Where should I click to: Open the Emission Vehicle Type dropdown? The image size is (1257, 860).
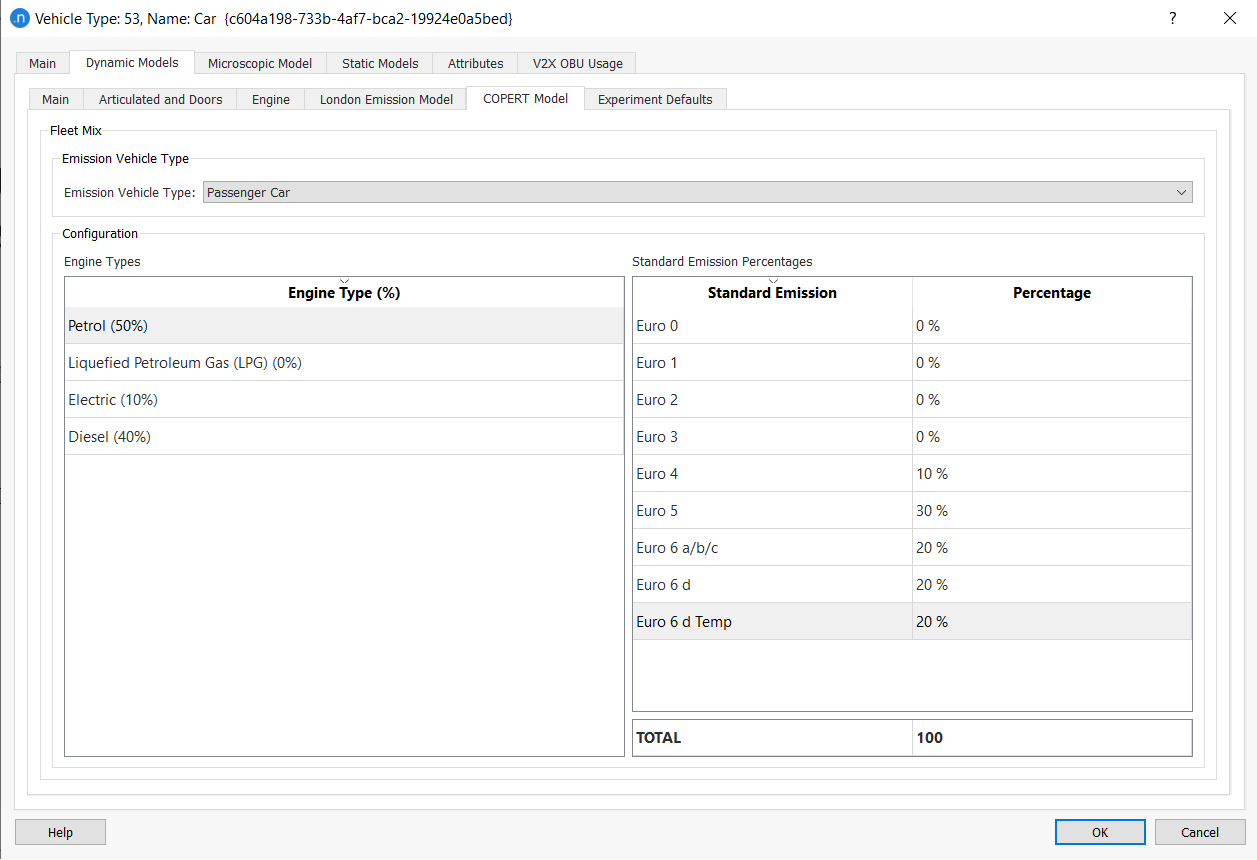[x=697, y=192]
